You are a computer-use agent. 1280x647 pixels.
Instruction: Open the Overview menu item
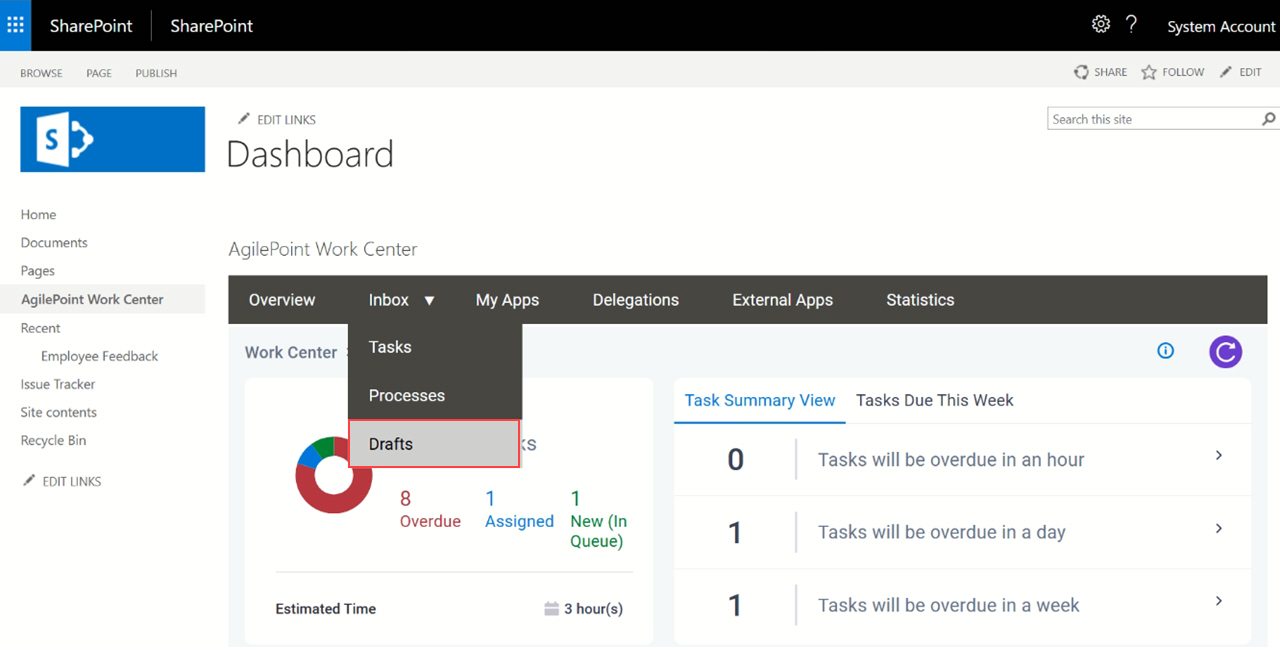tap(282, 300)
